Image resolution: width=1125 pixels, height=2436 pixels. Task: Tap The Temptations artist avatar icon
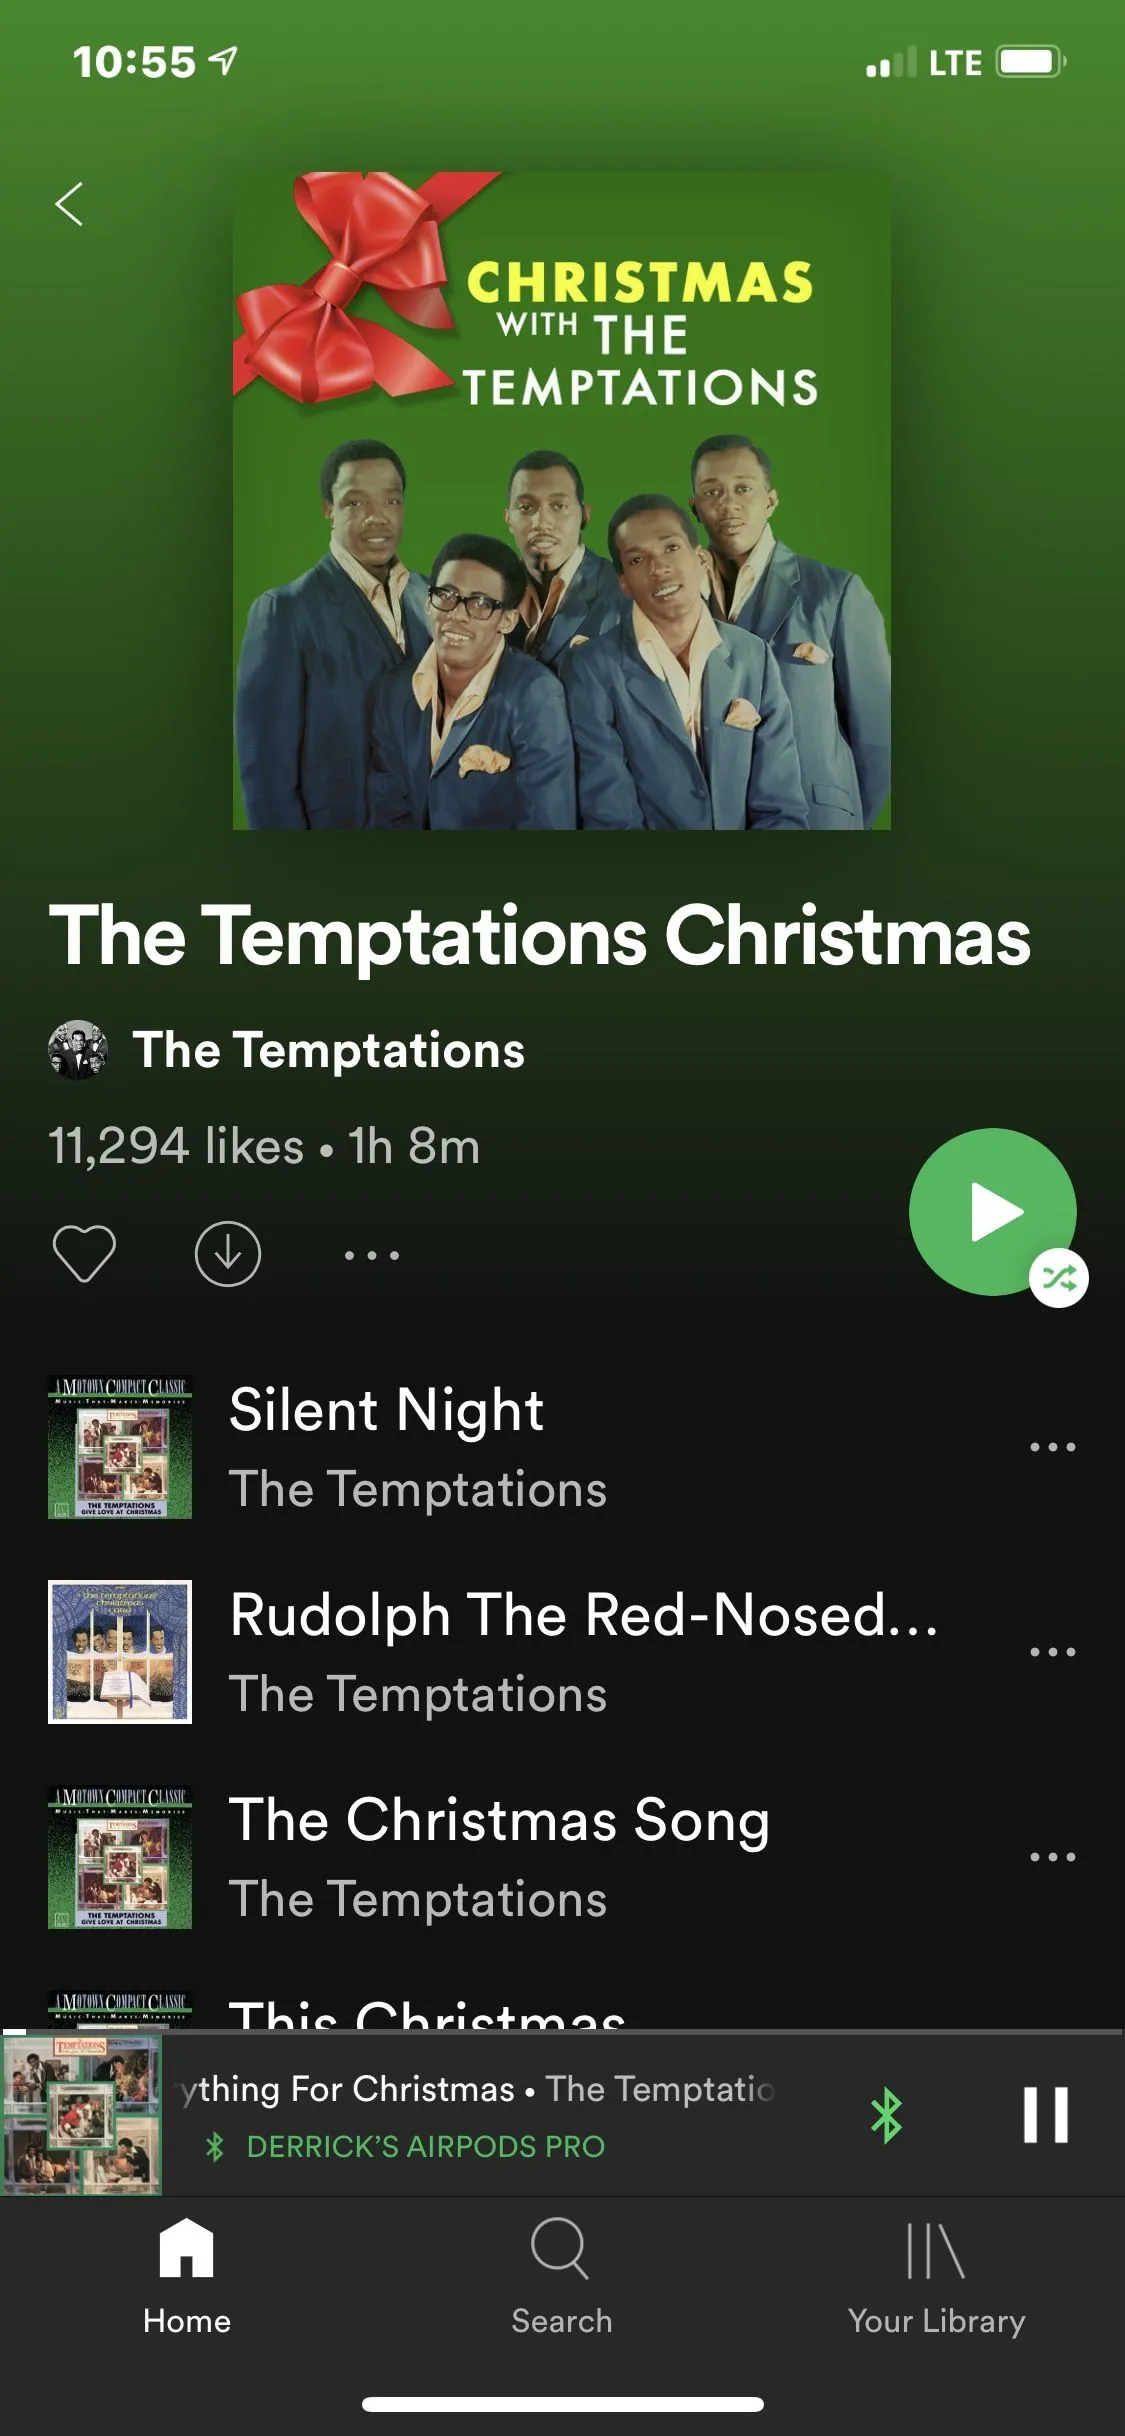[x=77, y=1050]
